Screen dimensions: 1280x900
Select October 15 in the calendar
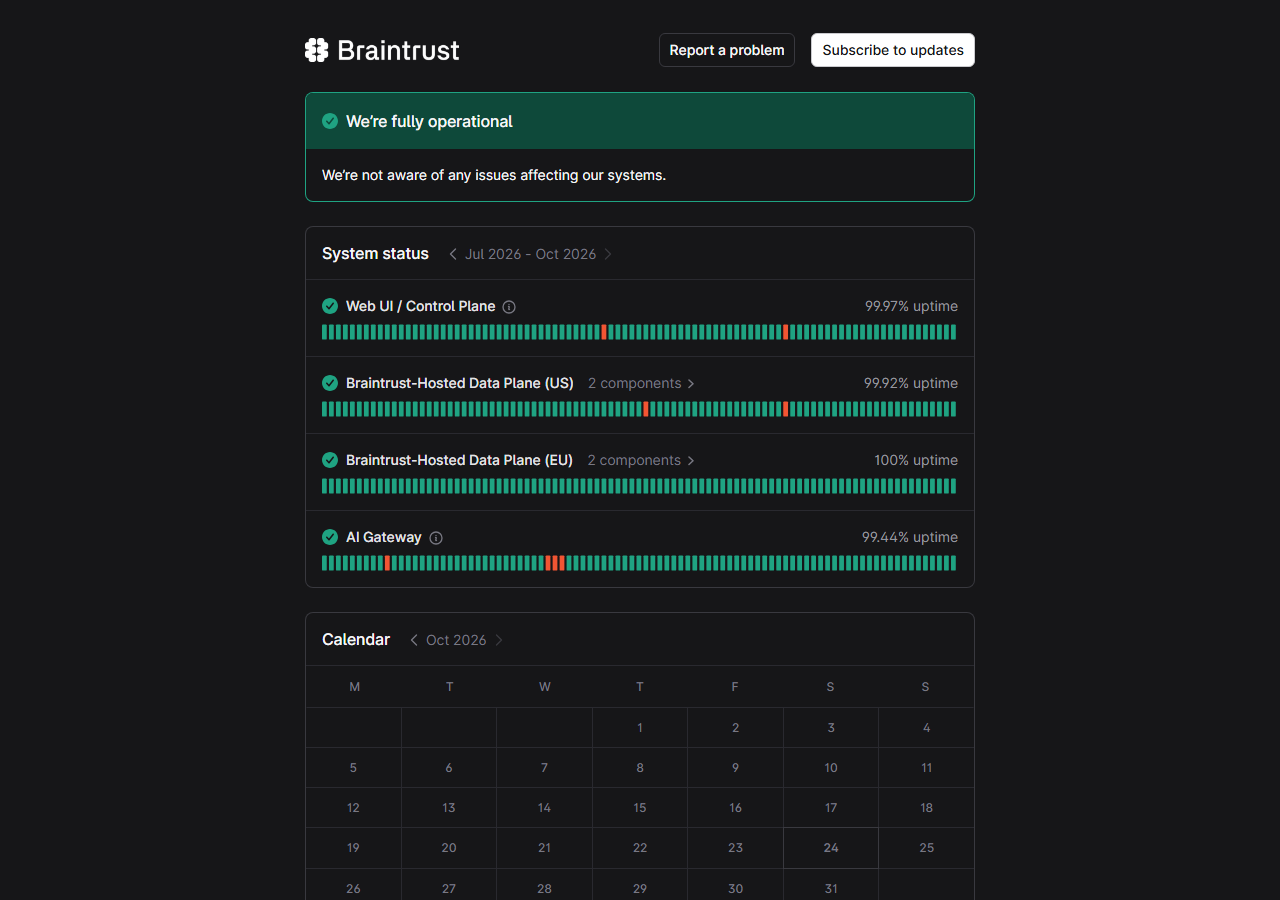click(640, 808)
